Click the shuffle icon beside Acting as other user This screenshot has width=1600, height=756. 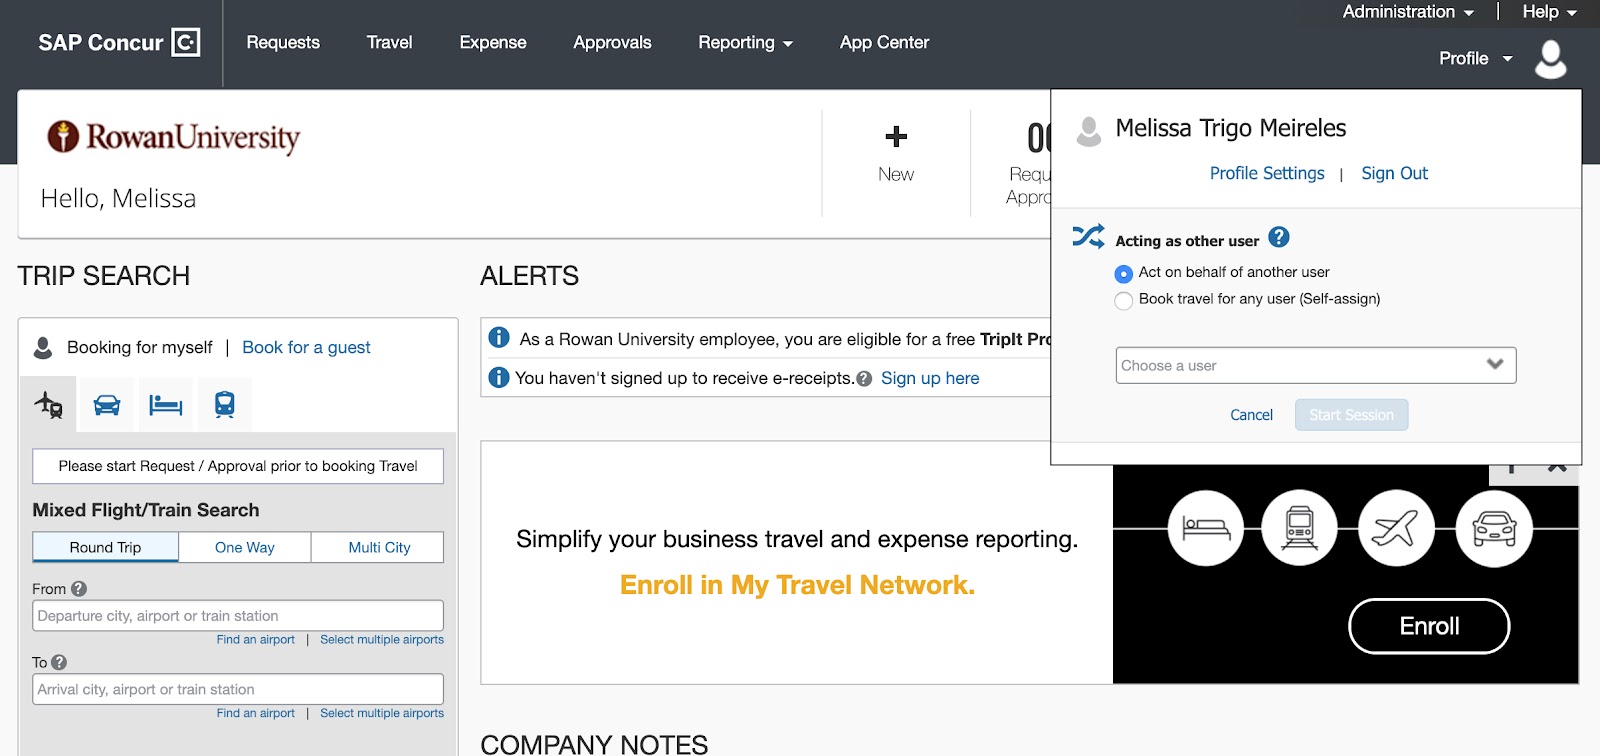[x=1088, y=236]
